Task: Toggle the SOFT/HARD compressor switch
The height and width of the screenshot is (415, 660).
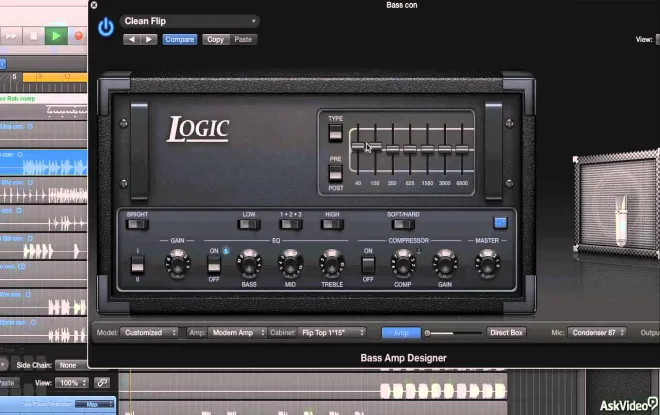Action: [x=403, y=225]
